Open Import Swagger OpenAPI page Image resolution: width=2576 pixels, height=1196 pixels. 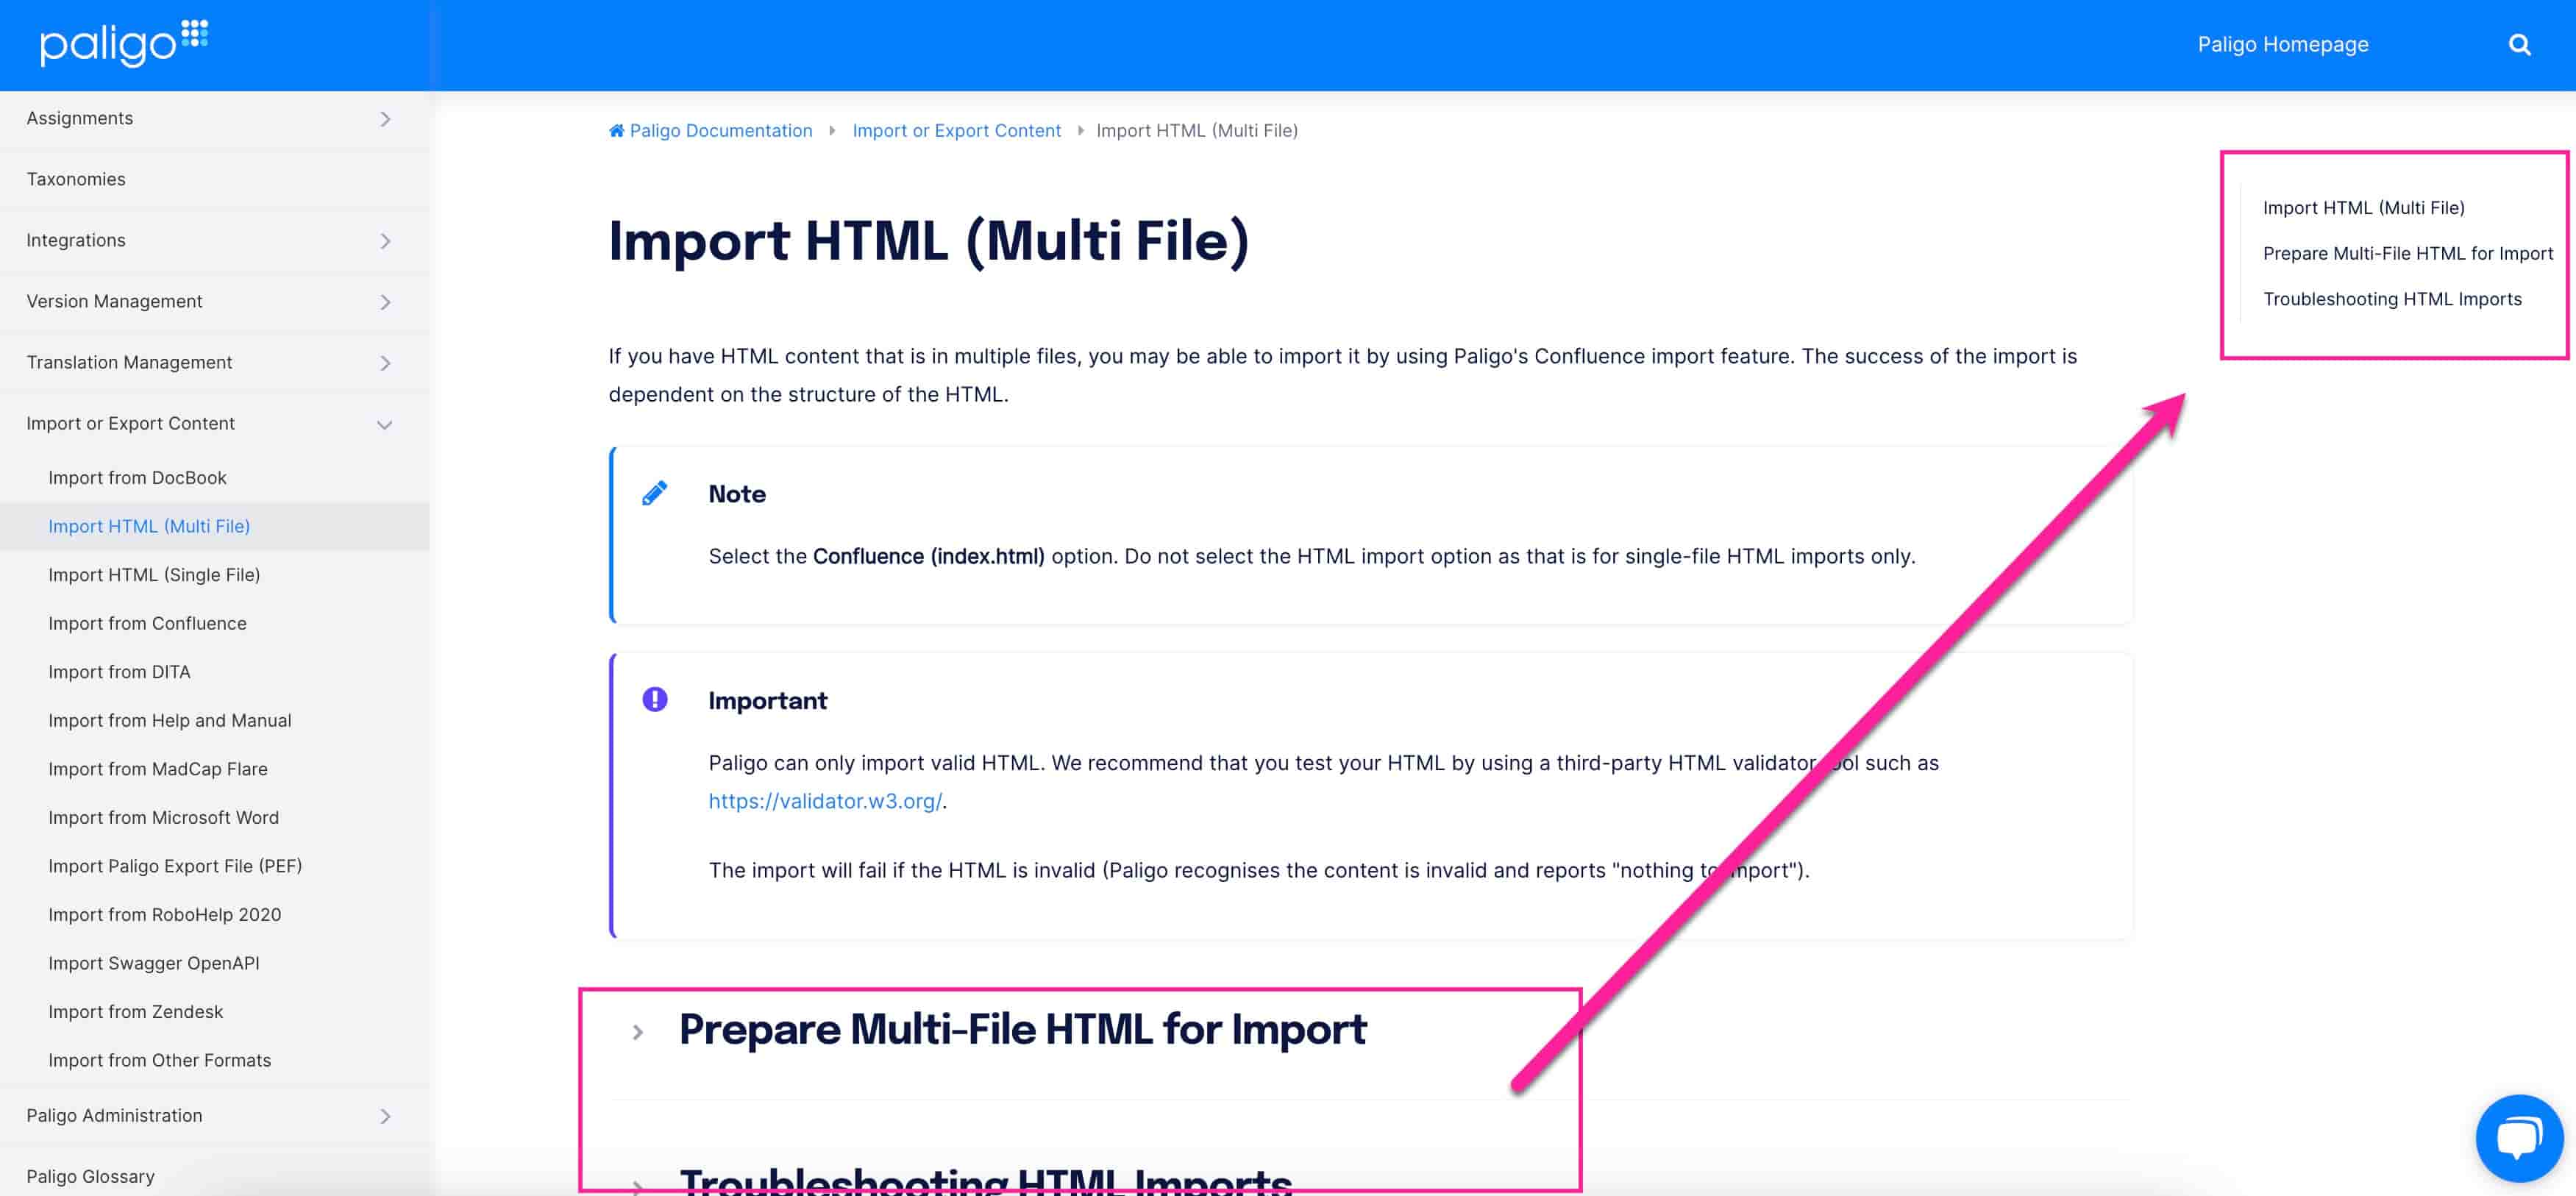(153, 963)
